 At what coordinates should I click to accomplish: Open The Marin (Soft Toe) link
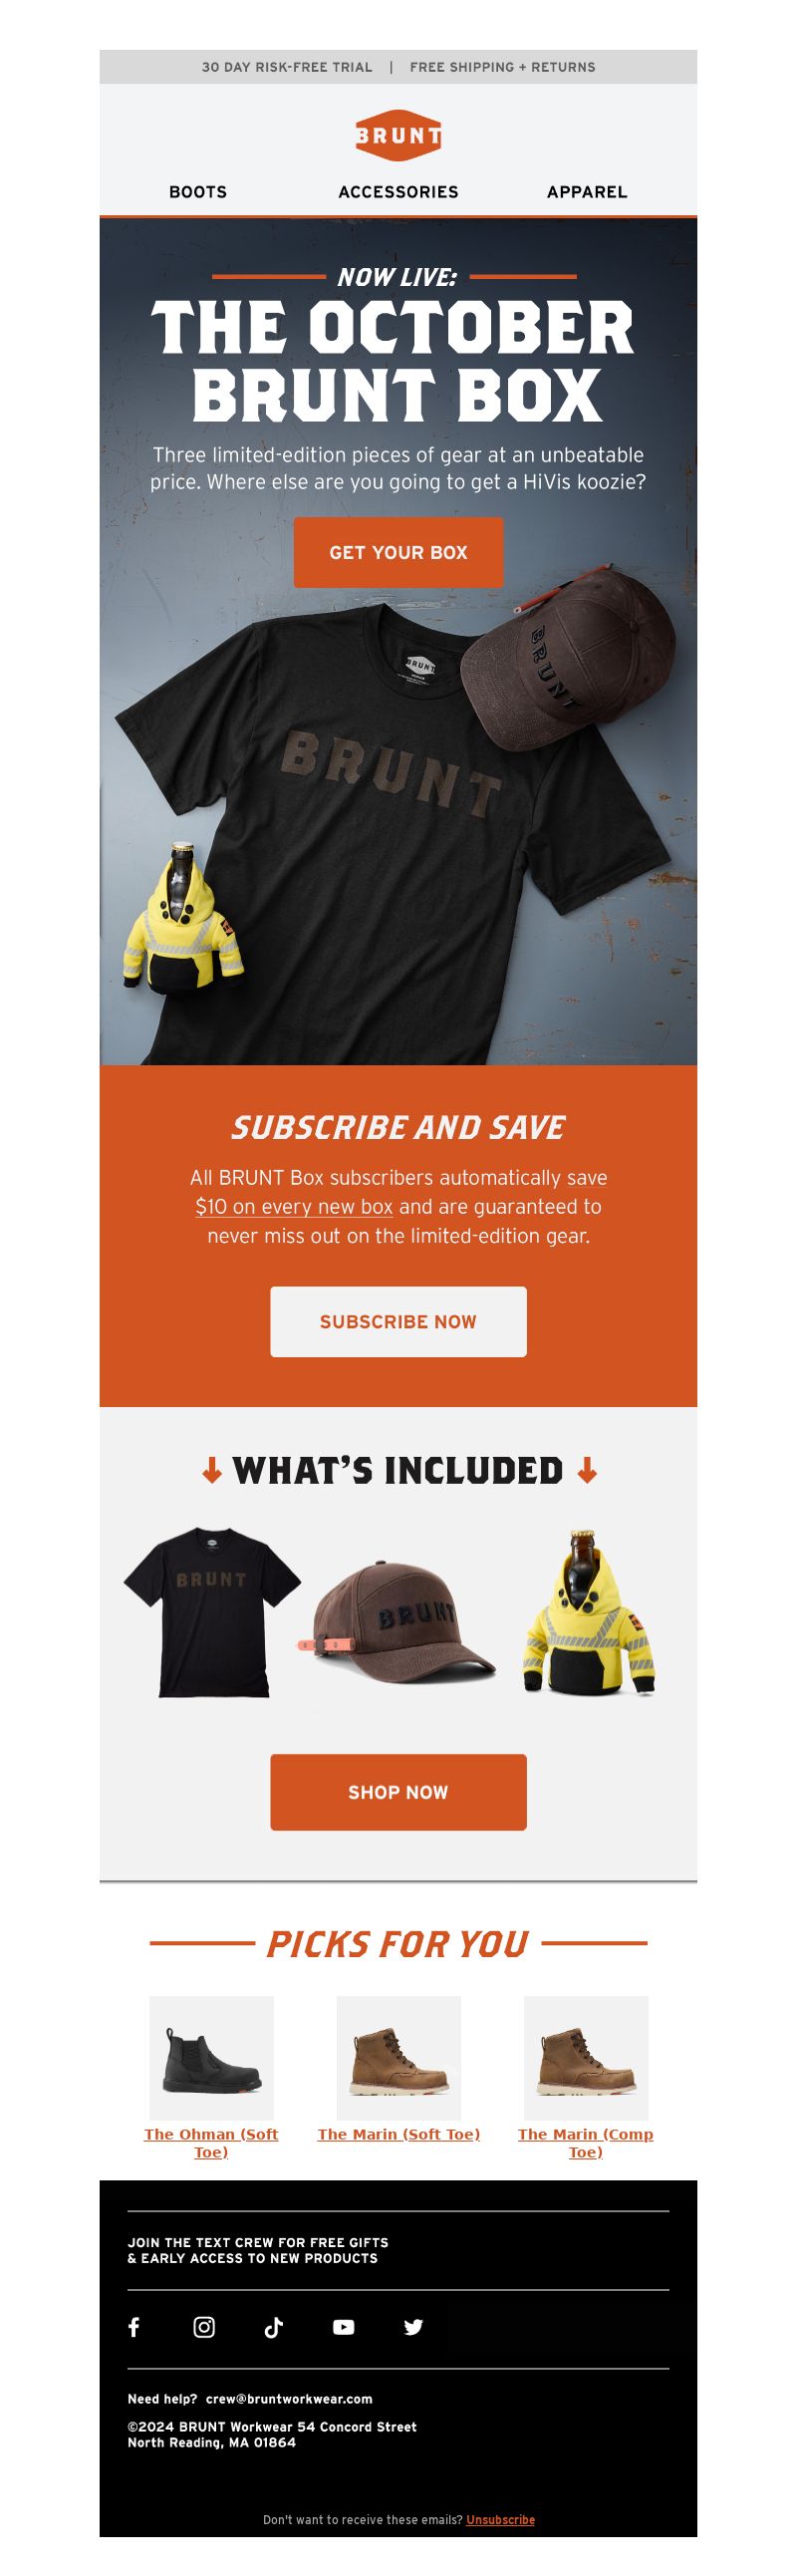click(398, 2133)
